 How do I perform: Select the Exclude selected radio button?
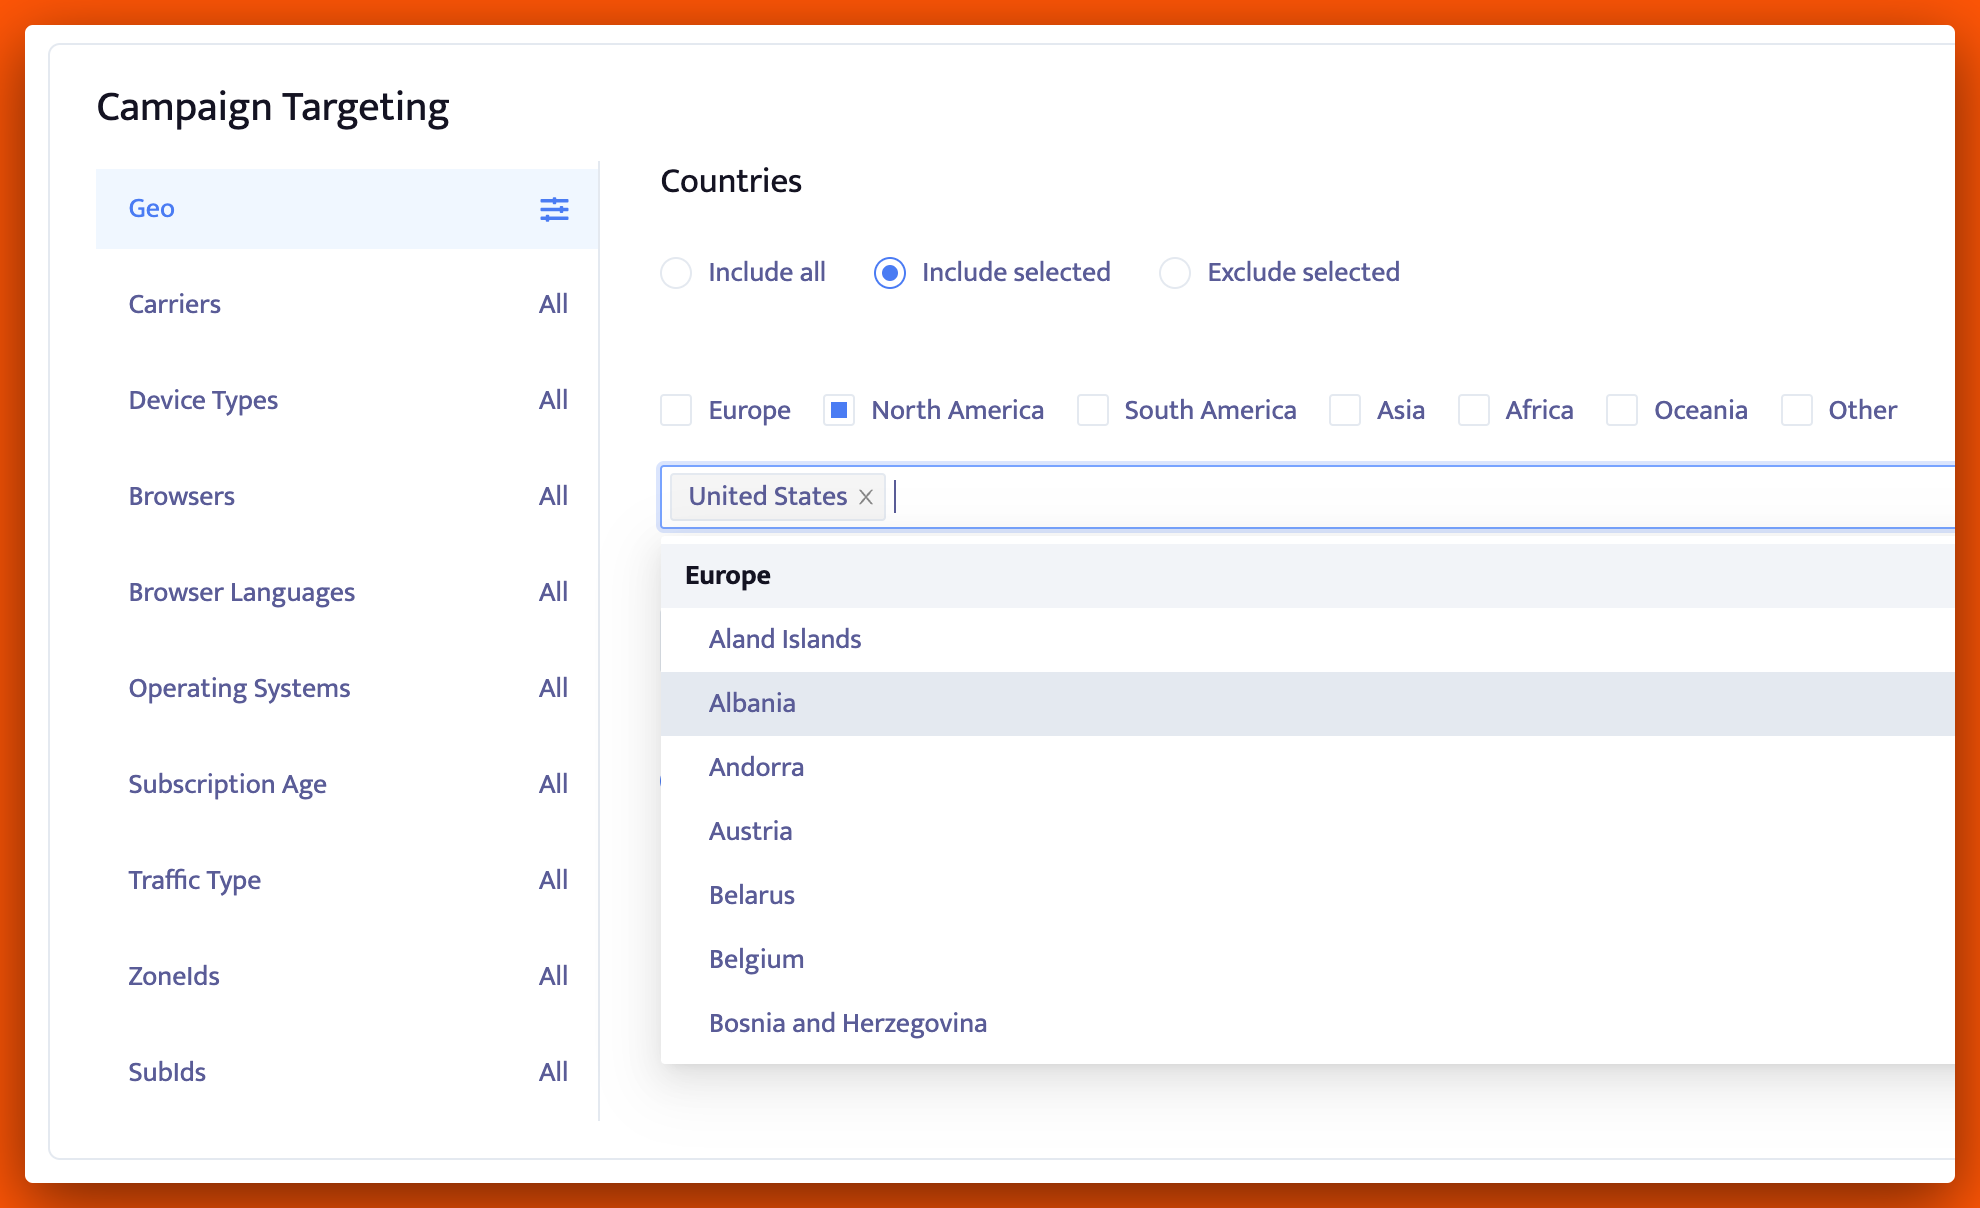[1174, 272]
